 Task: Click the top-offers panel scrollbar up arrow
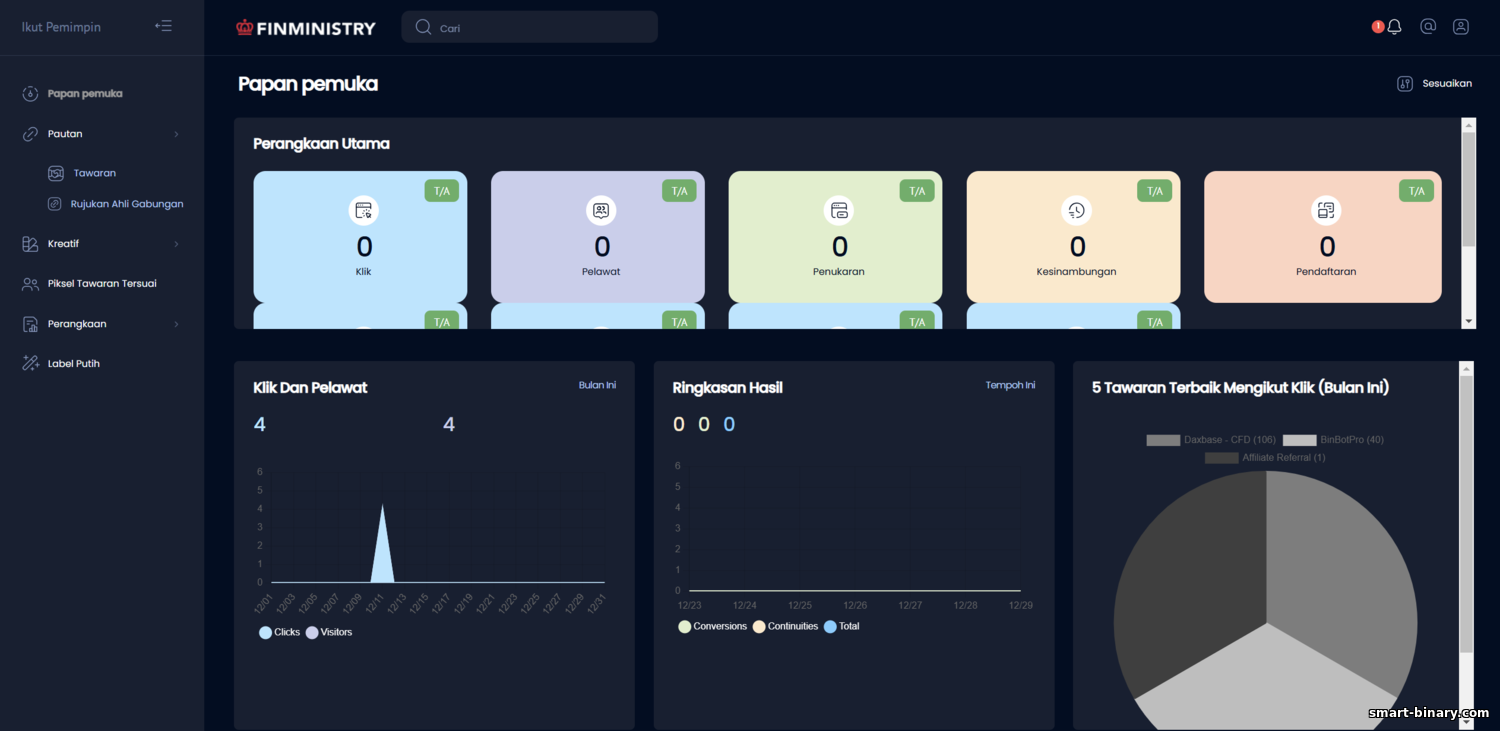tap(1466, 369)
